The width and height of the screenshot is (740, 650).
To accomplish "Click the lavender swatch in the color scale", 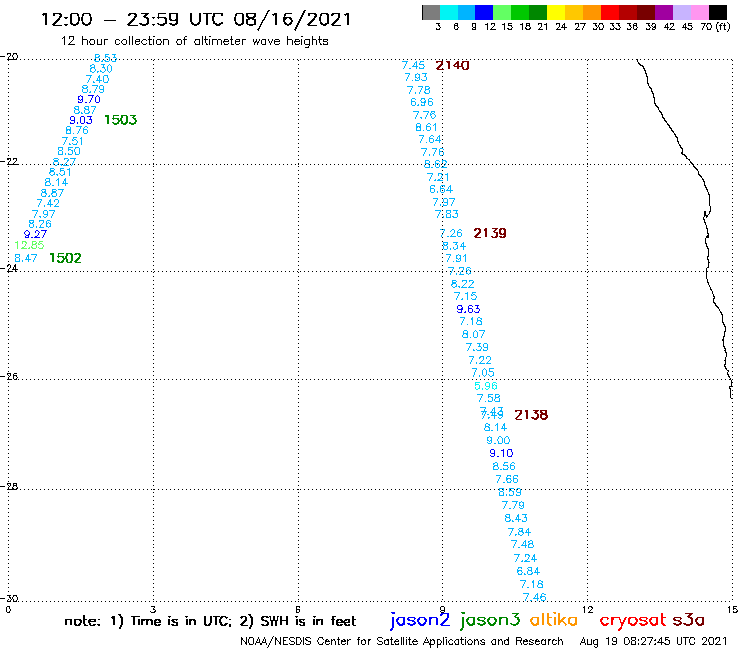I will tap(682, 12).
